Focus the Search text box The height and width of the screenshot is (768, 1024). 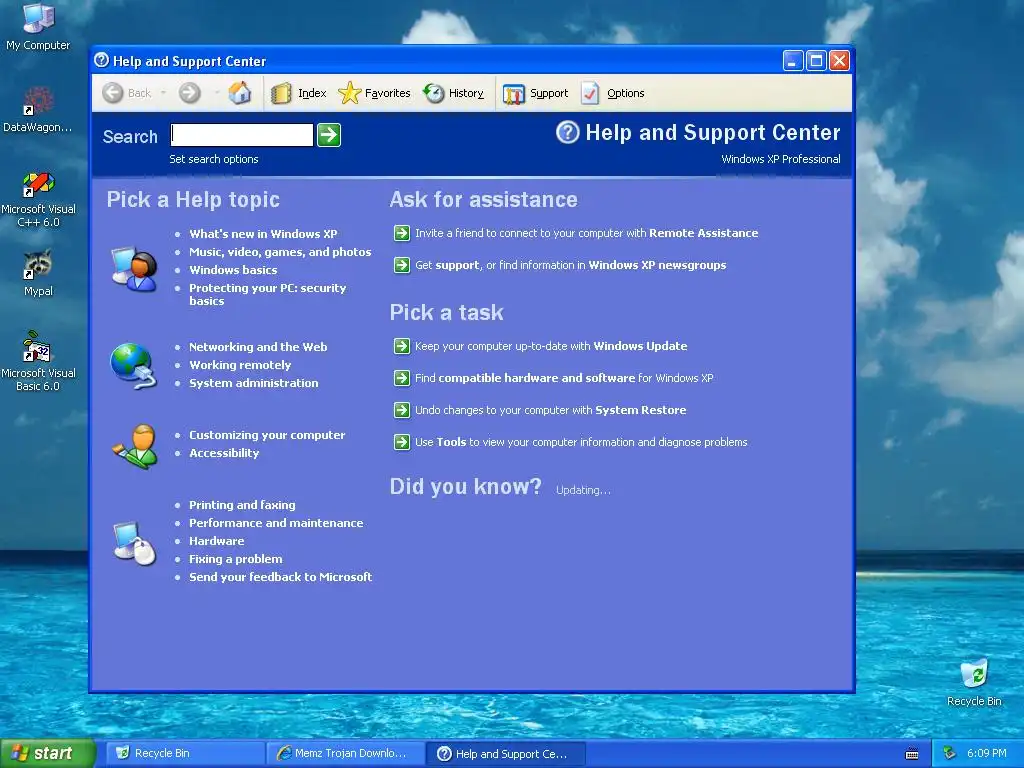point(242,135)
